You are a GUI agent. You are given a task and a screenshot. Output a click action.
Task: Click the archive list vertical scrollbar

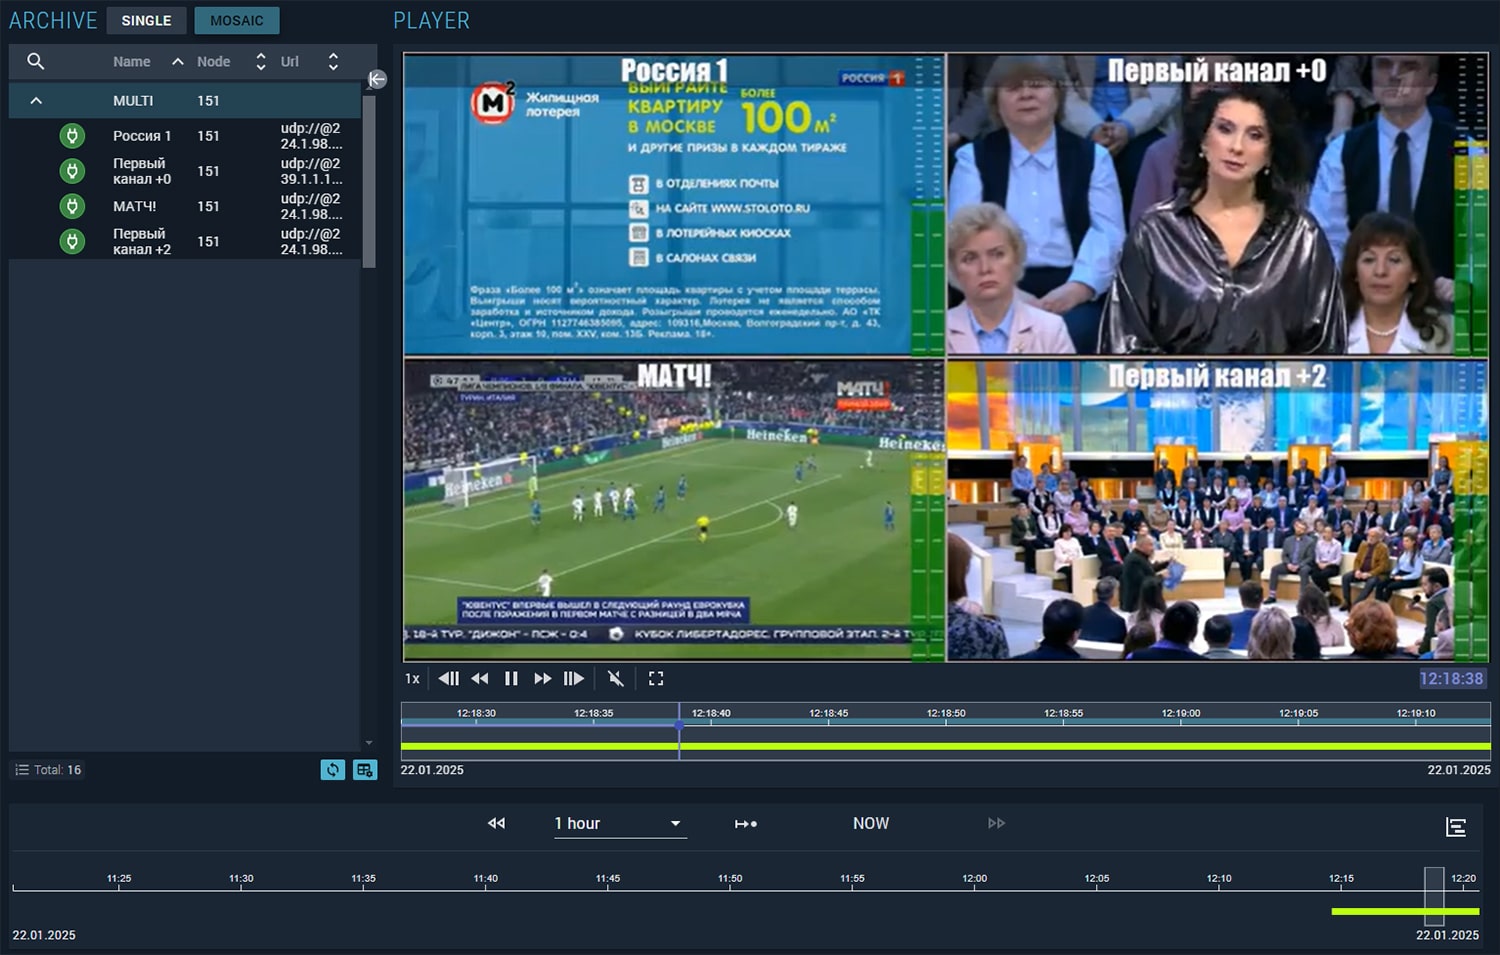(368, 182)
